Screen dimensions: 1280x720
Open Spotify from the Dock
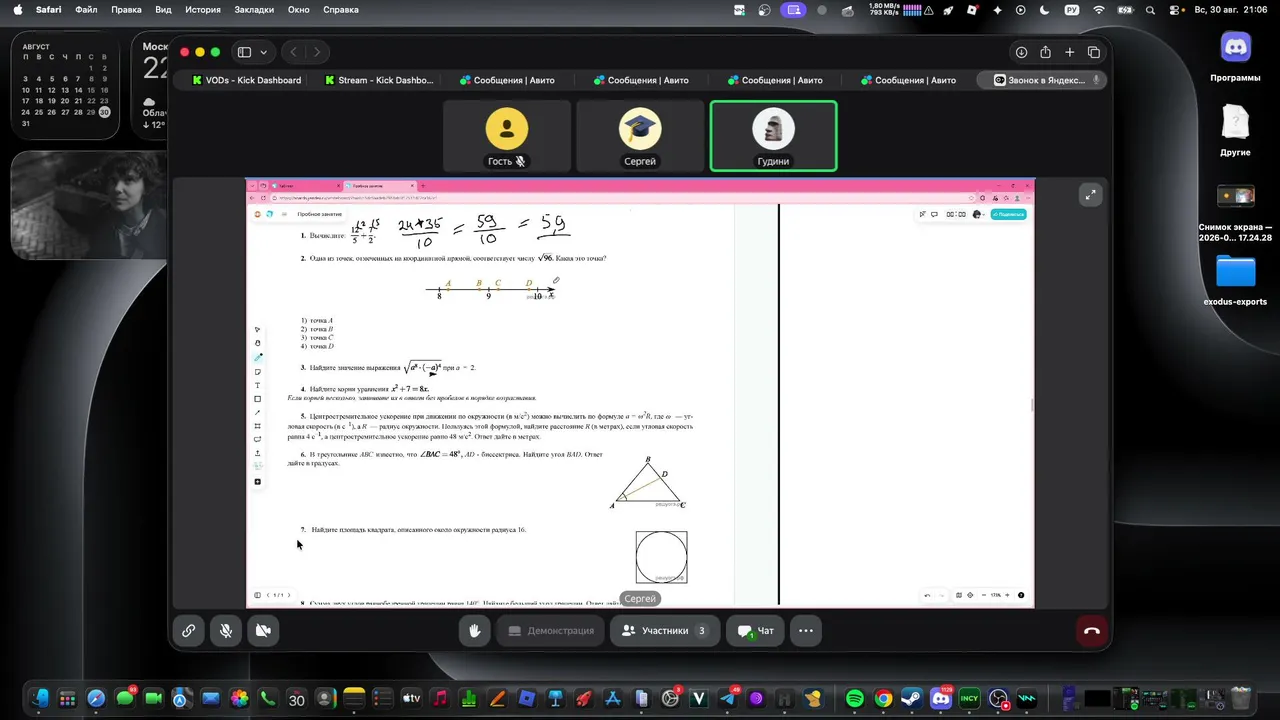point(855,699)
